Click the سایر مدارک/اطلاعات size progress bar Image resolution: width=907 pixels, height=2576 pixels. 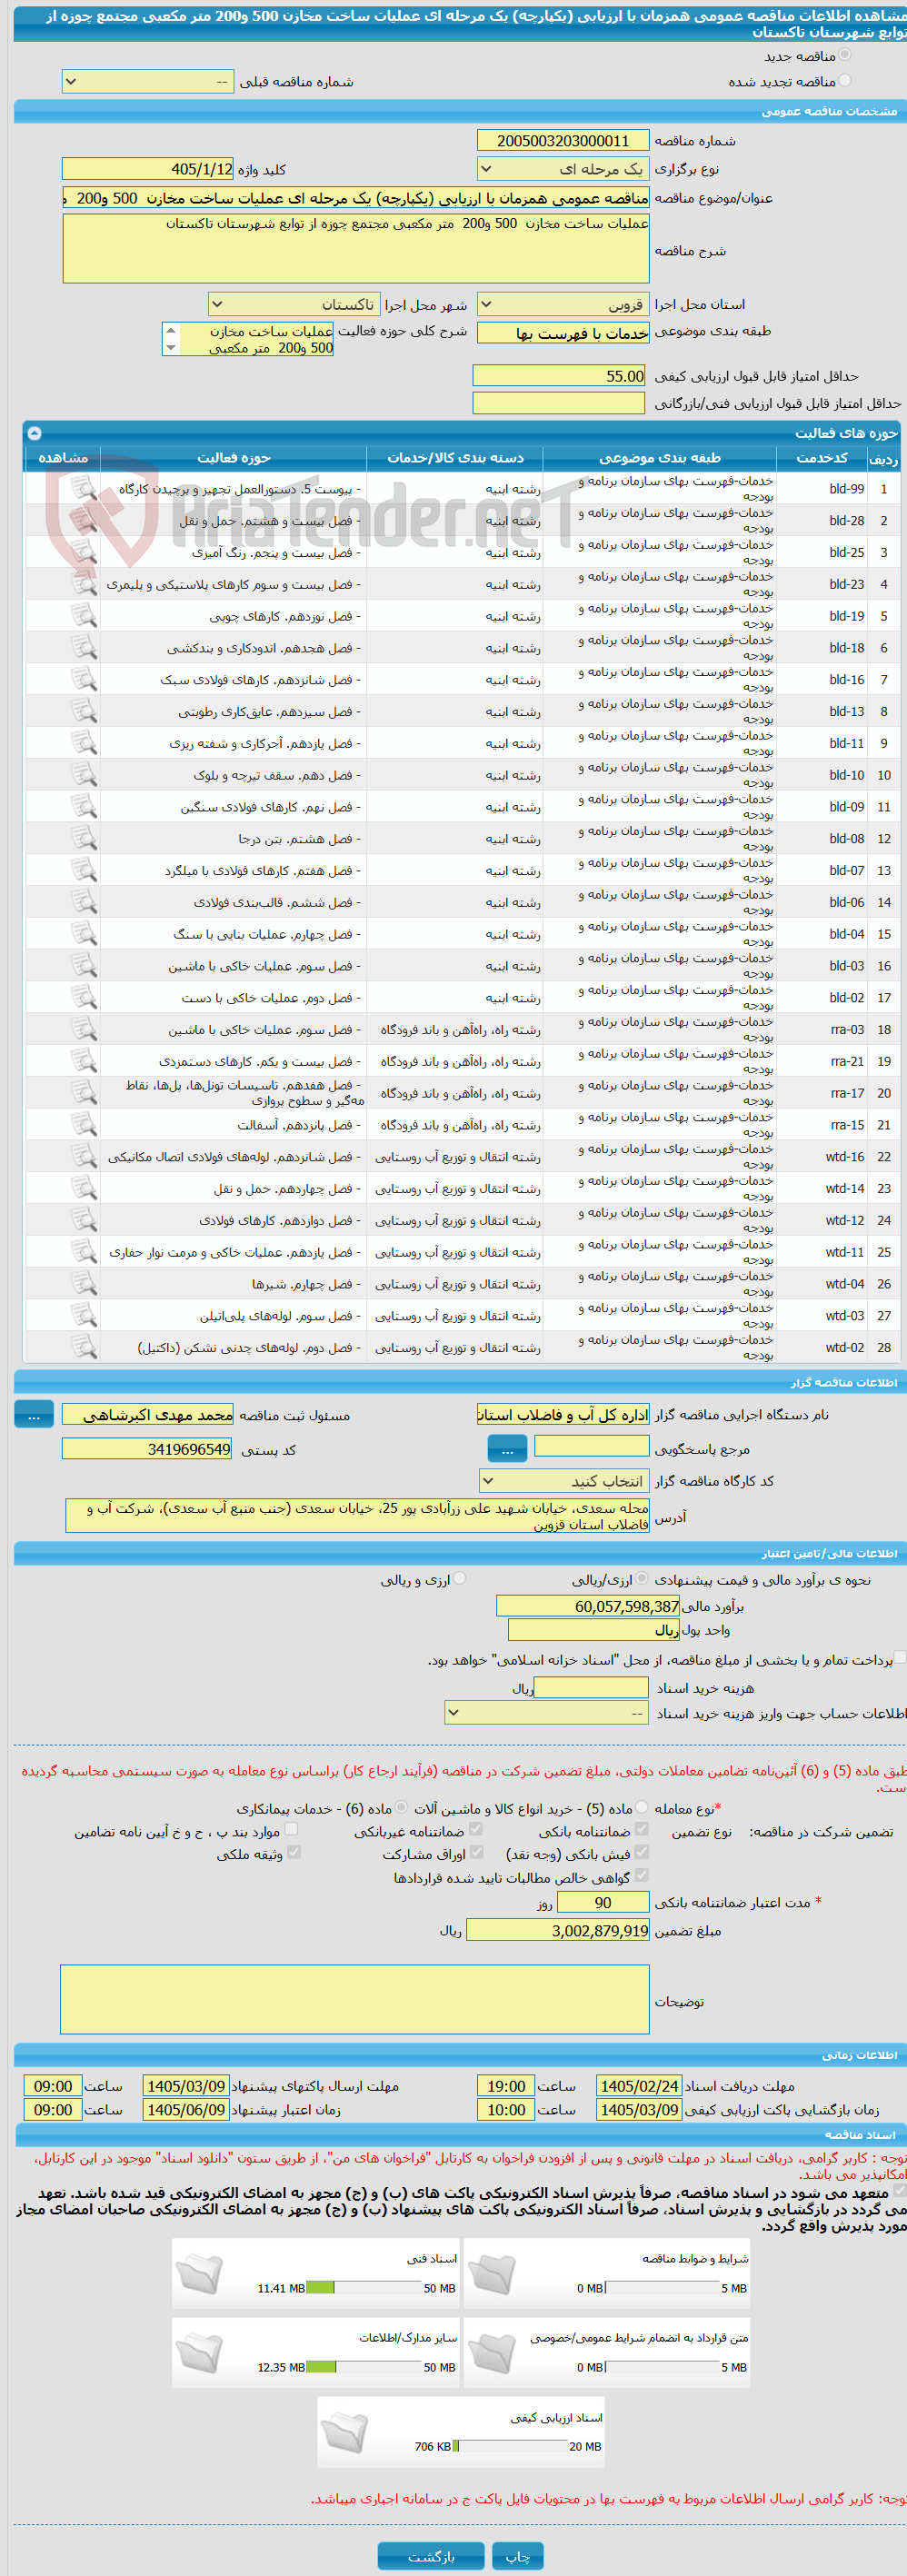(x=364, y=2367)
